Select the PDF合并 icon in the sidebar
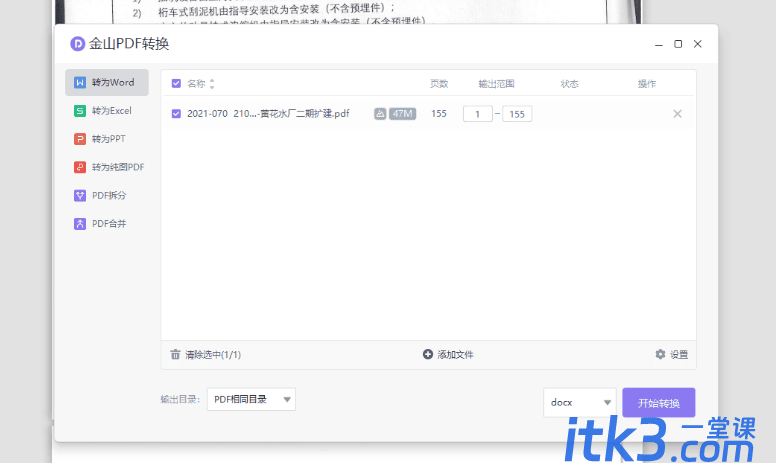Screen dimensions: 776x463 click(x=80, y=224)
